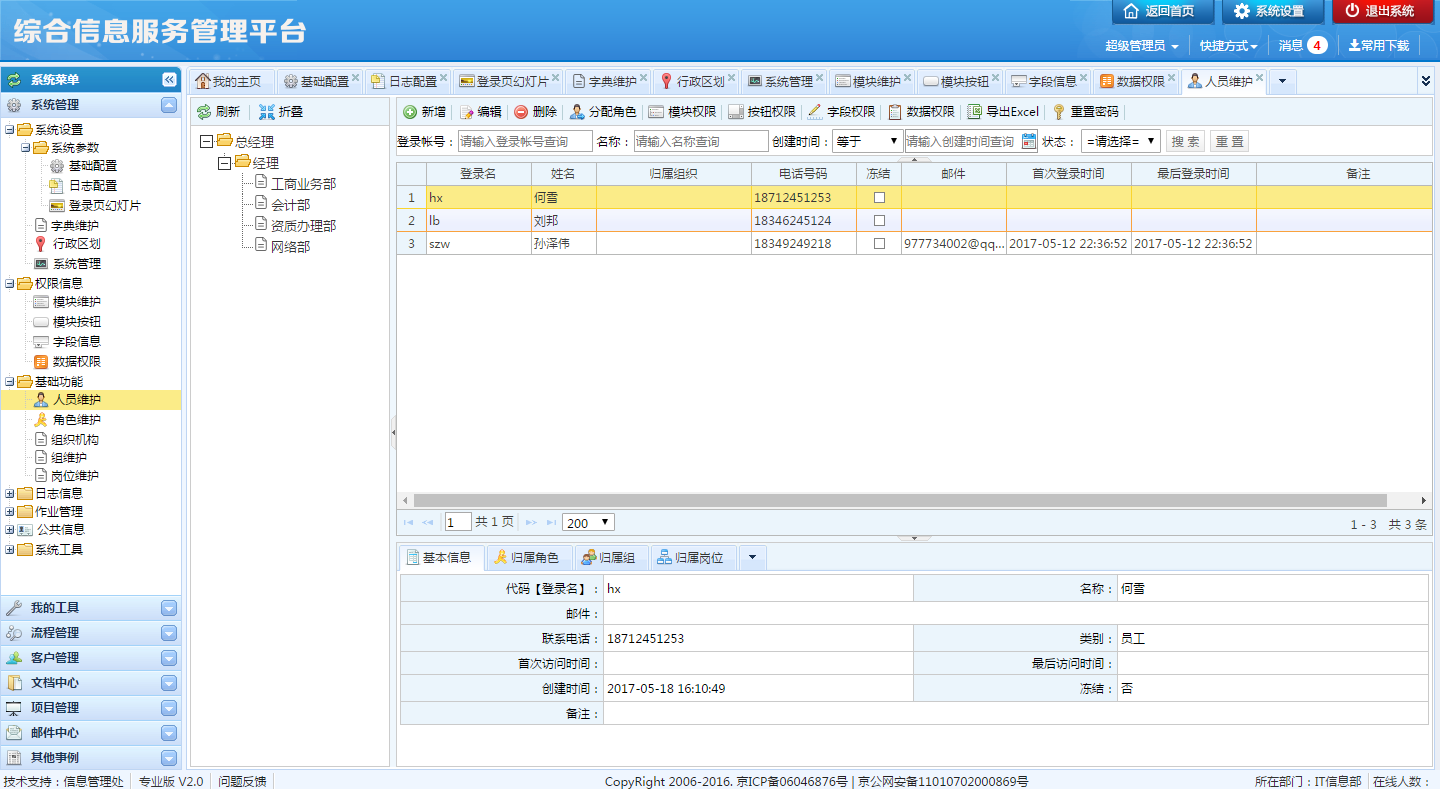Click the left panel splitter handle

(393, 432)
